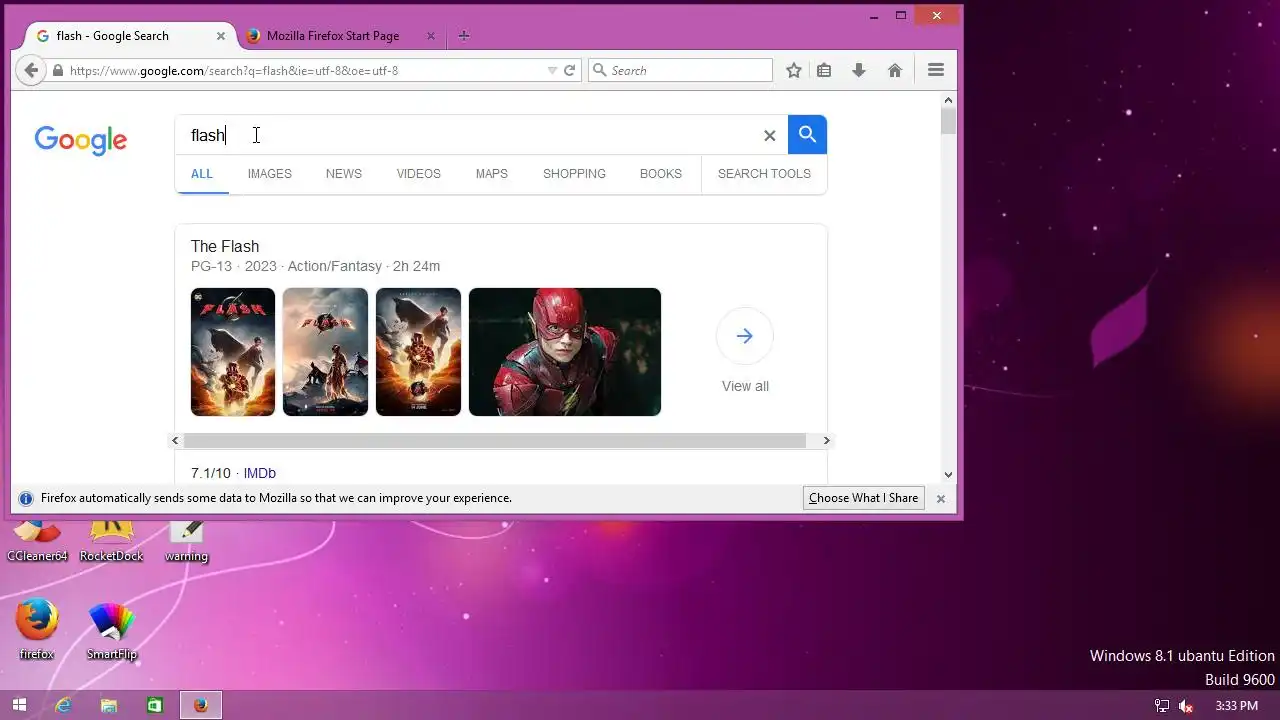The image size is (1280, 720).
Task: Open File Explorer from the taskbar
Action: [109, 705]
